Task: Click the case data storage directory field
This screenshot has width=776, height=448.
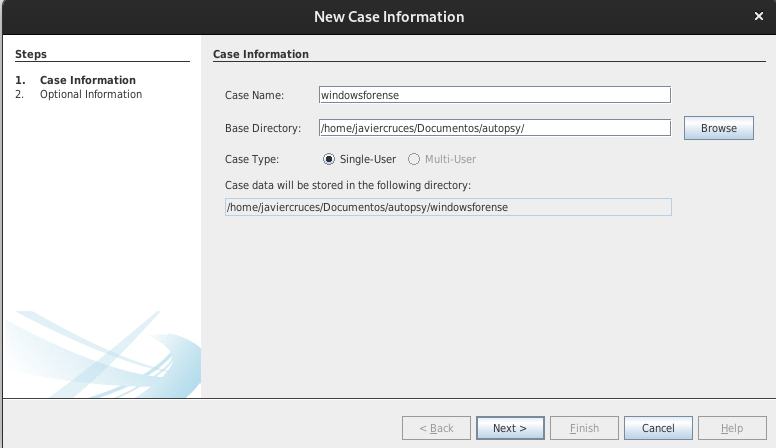Action: pos(448,207)
